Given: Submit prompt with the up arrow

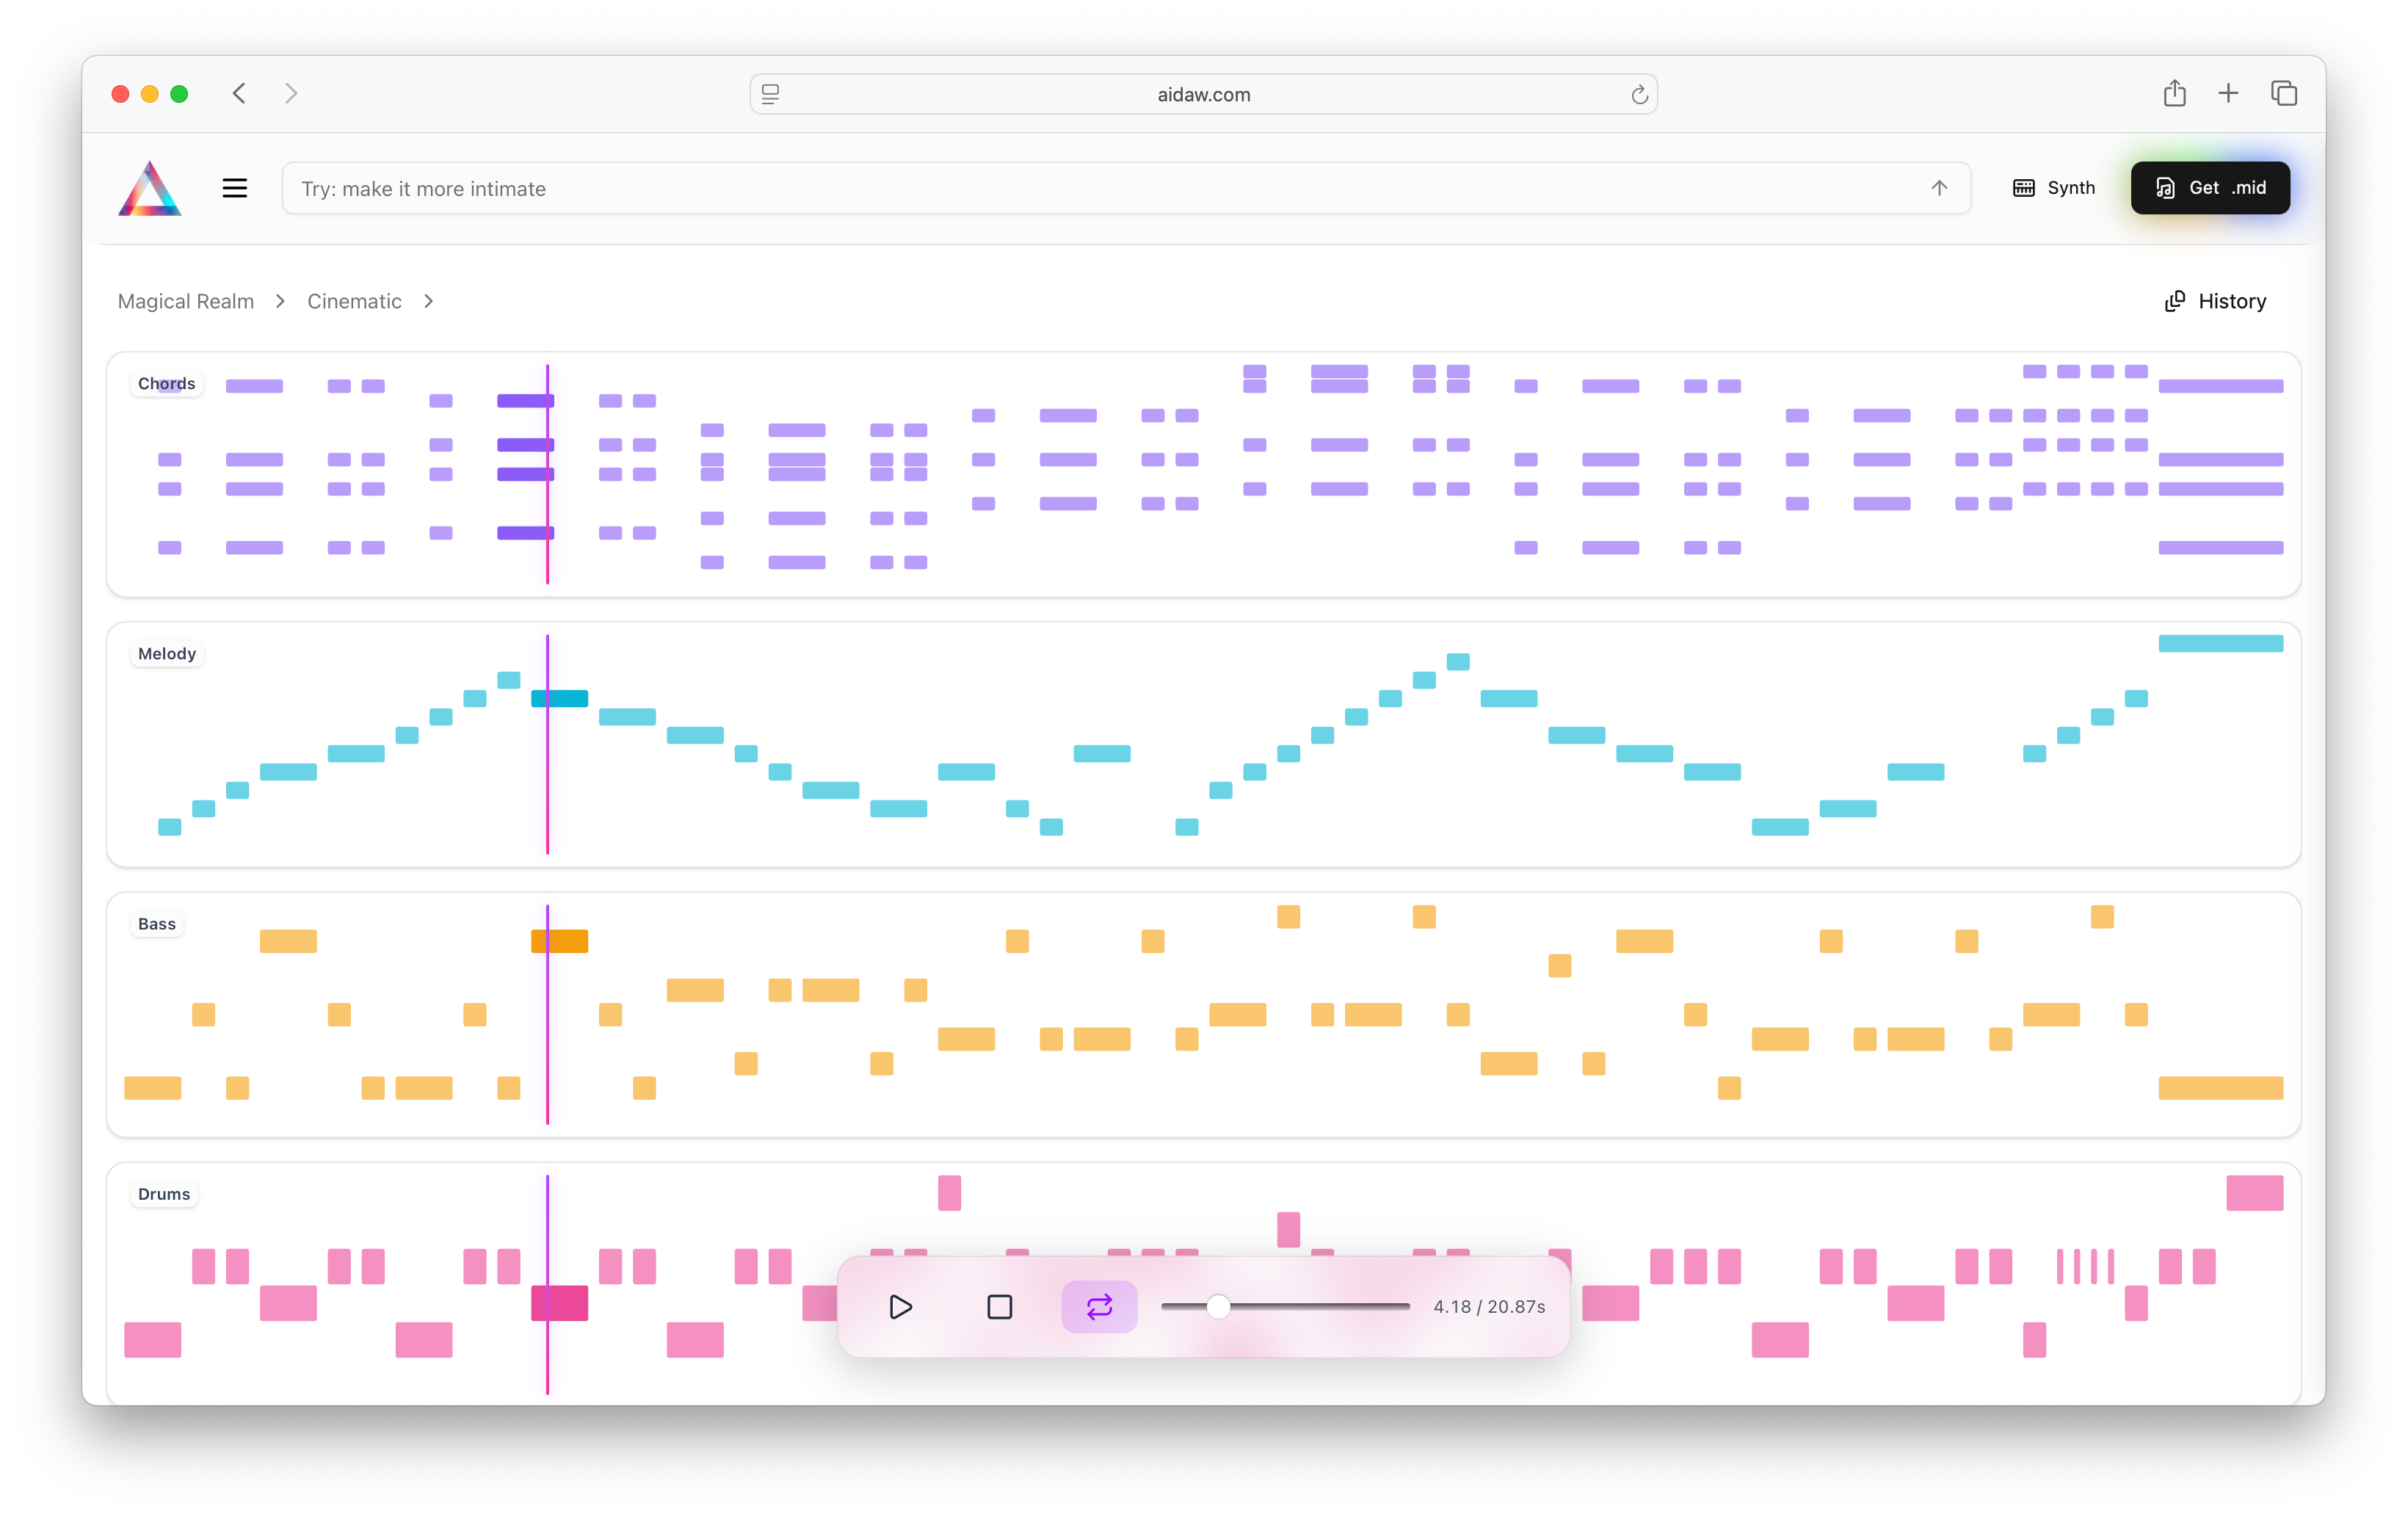Looking at the screenshot, I should tap(1938, 188).
